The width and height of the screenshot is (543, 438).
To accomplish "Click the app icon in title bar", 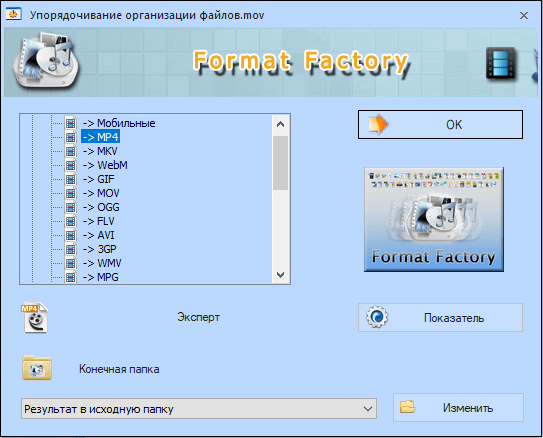I will coord(14,15).
